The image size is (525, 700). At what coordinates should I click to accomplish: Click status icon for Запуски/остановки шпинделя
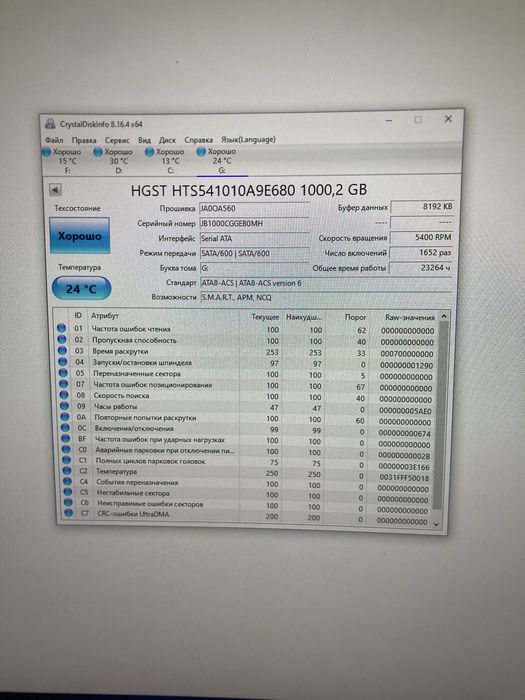click(62, 362)
